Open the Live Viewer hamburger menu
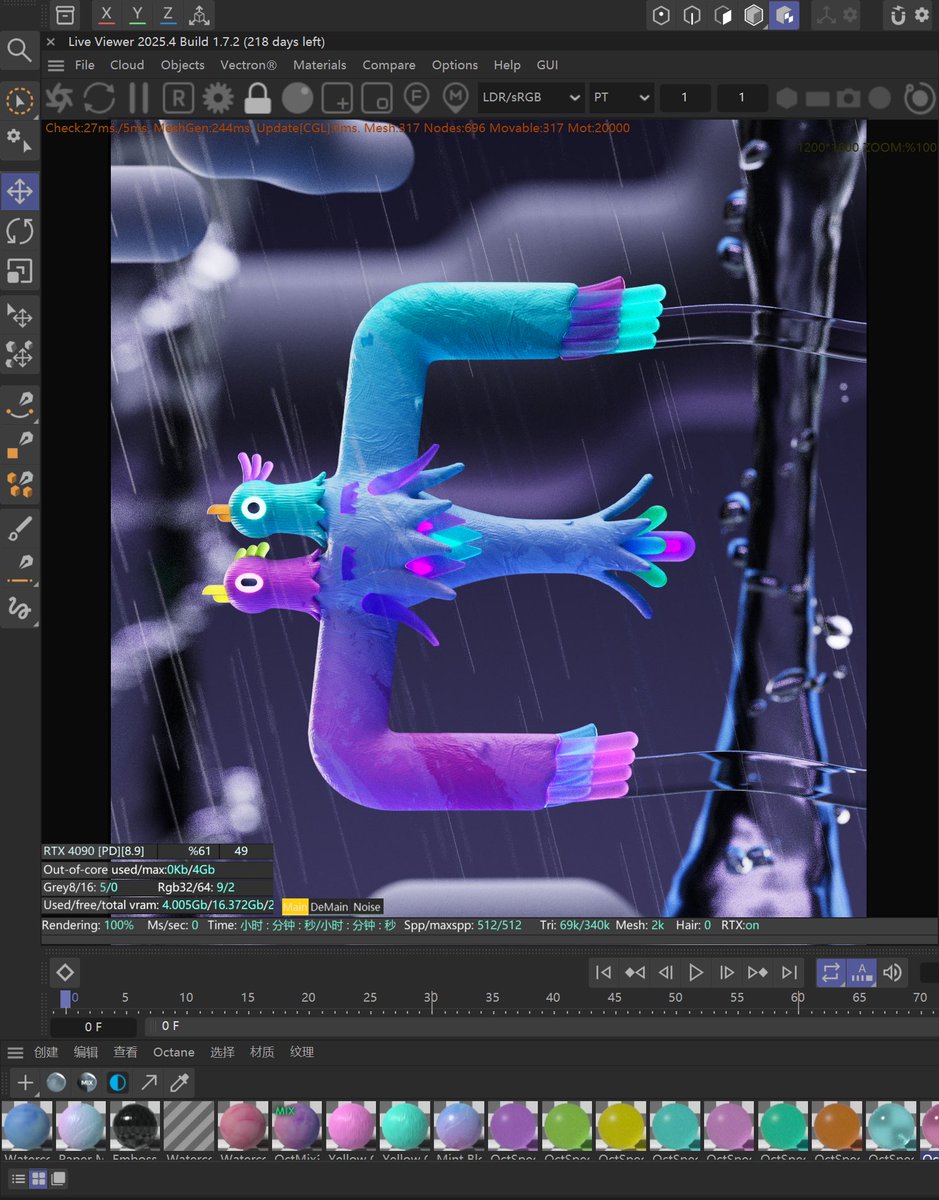Screen dimensions: 939x1200 pyautogui.click(x=56, y=65)
